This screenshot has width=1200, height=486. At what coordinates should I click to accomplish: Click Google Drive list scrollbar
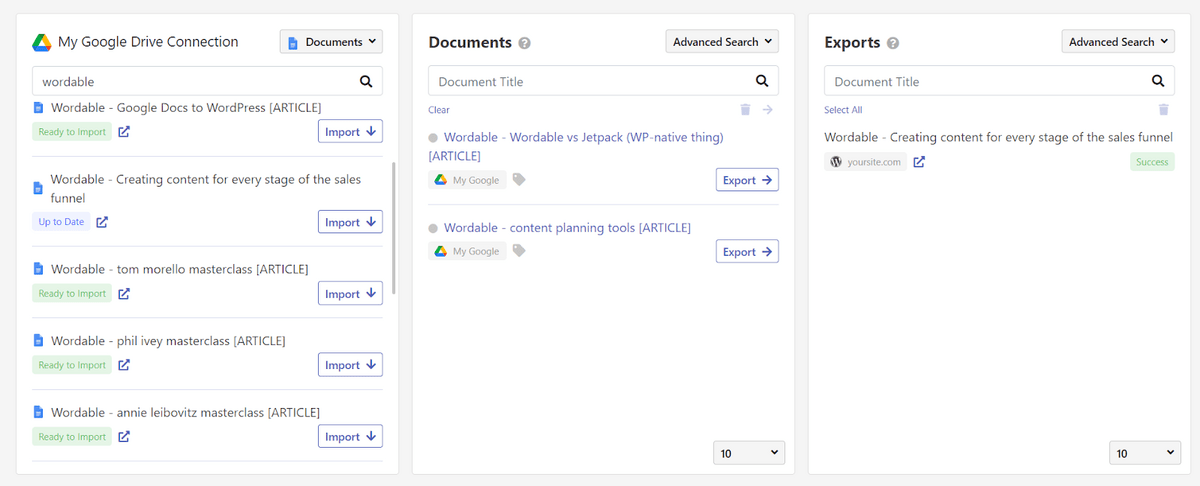point(394,228)
